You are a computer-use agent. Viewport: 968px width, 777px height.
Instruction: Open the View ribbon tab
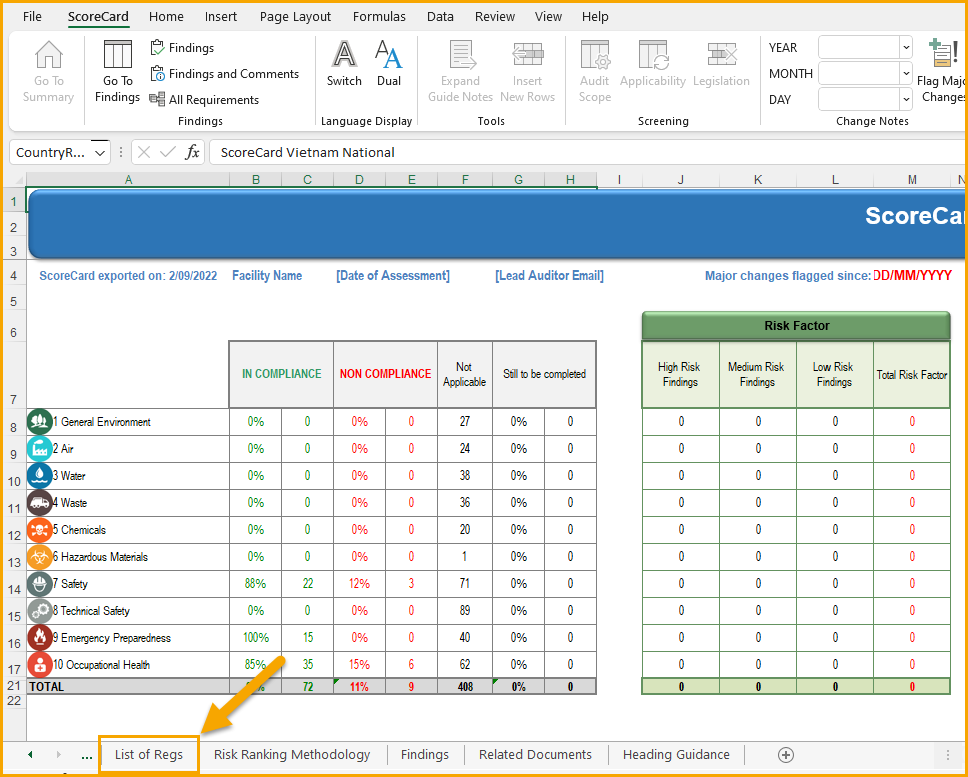pos(548,17)
